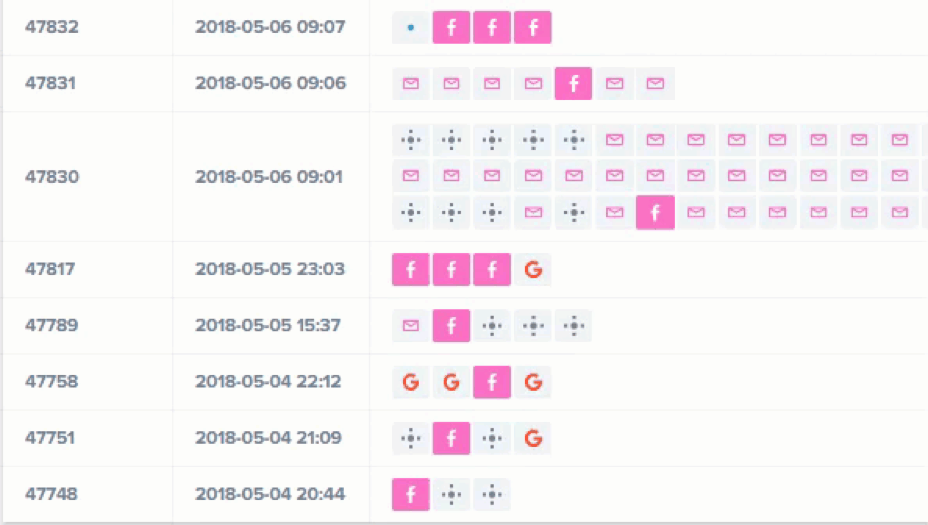Click the Facebook icon in row 47831
This screenshot has height=525, width=928.
pos(574,84)
